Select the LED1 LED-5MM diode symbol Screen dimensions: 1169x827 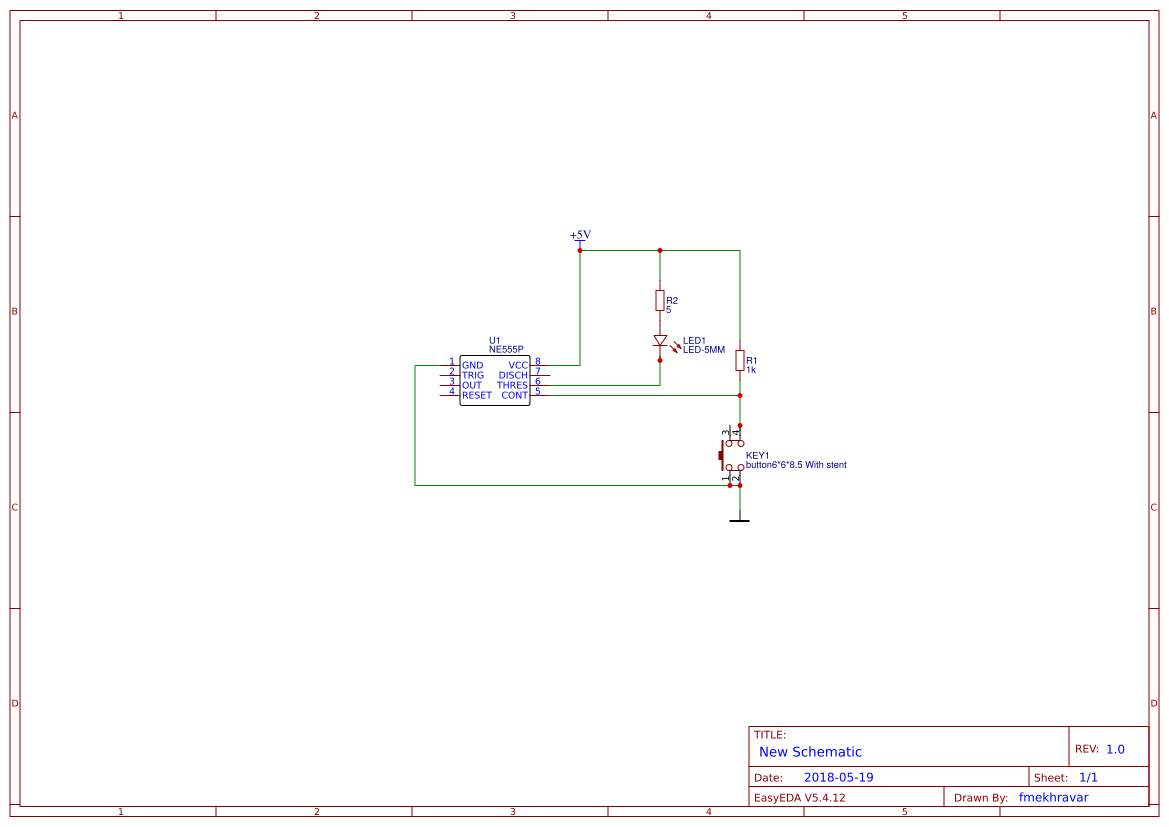658,341
